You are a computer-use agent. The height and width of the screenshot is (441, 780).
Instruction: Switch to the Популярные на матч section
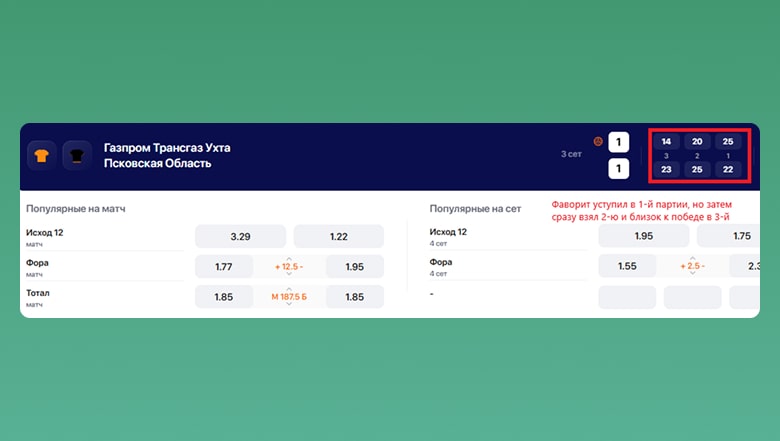[x=82, y=209]
